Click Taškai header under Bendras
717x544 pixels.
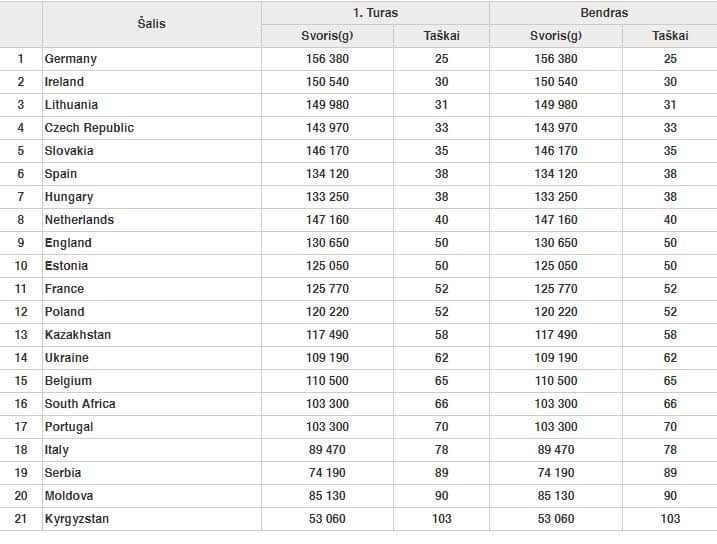pyautogui.click(x=670, y=36)
